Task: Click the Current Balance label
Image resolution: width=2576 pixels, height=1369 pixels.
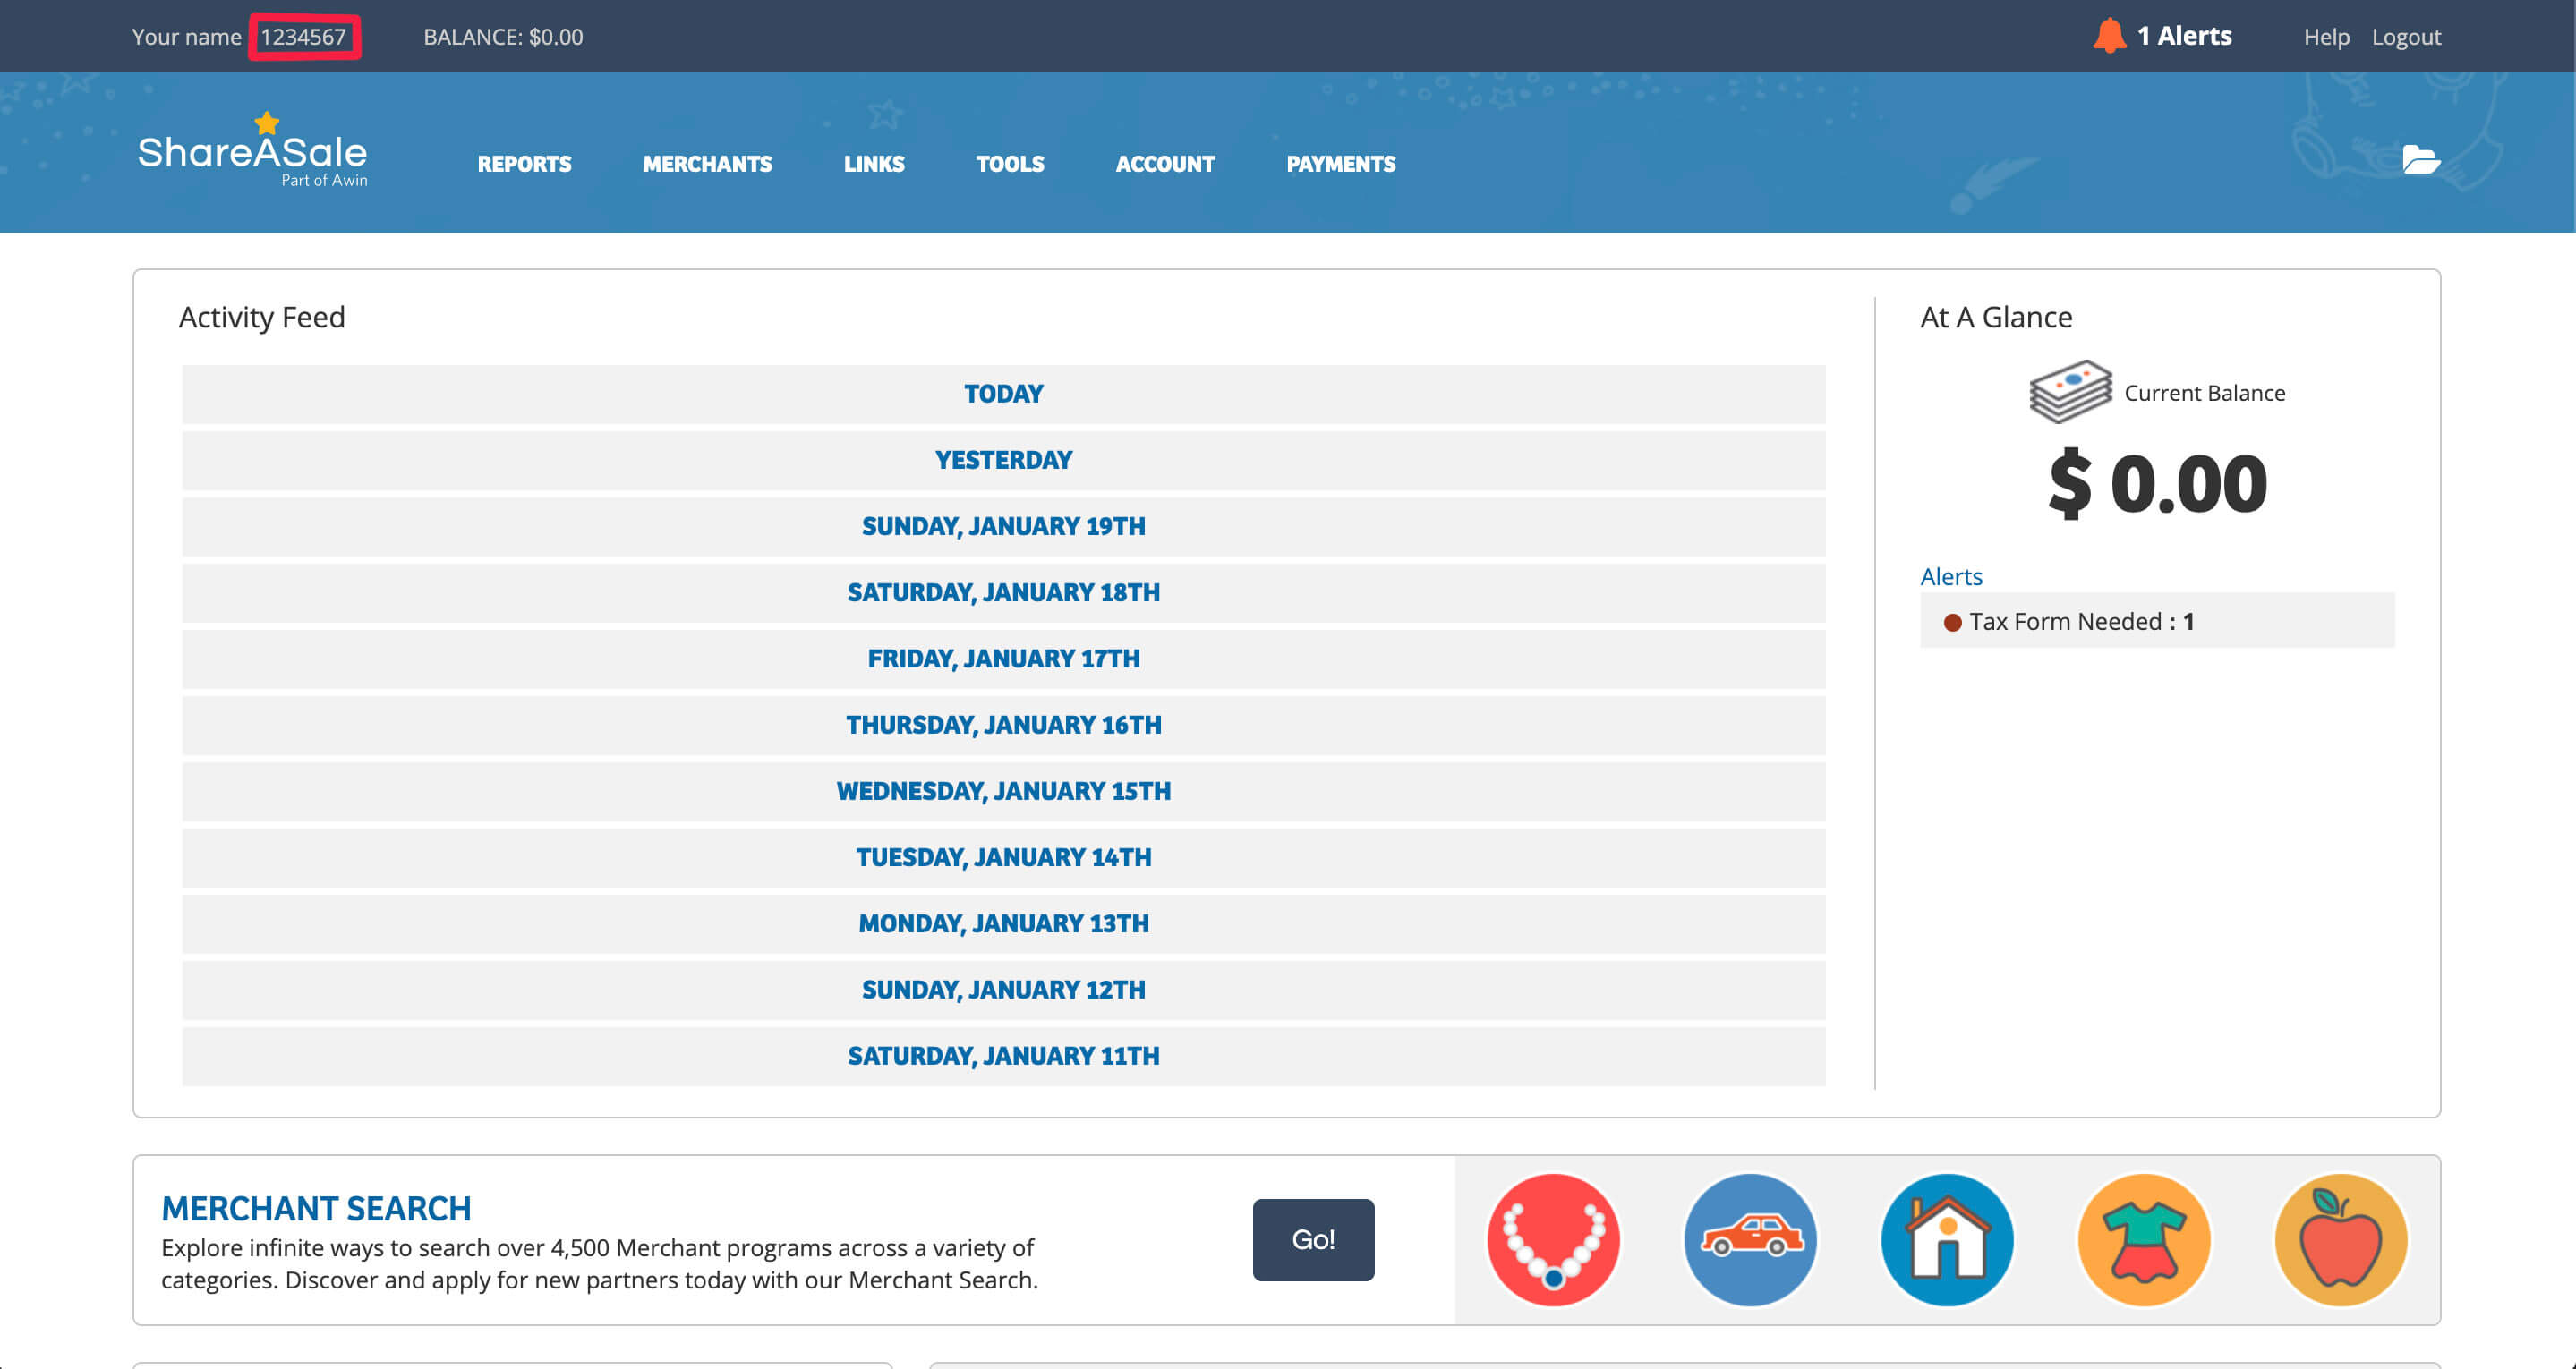Action: pyautogui.click(x=2204, y=393)
